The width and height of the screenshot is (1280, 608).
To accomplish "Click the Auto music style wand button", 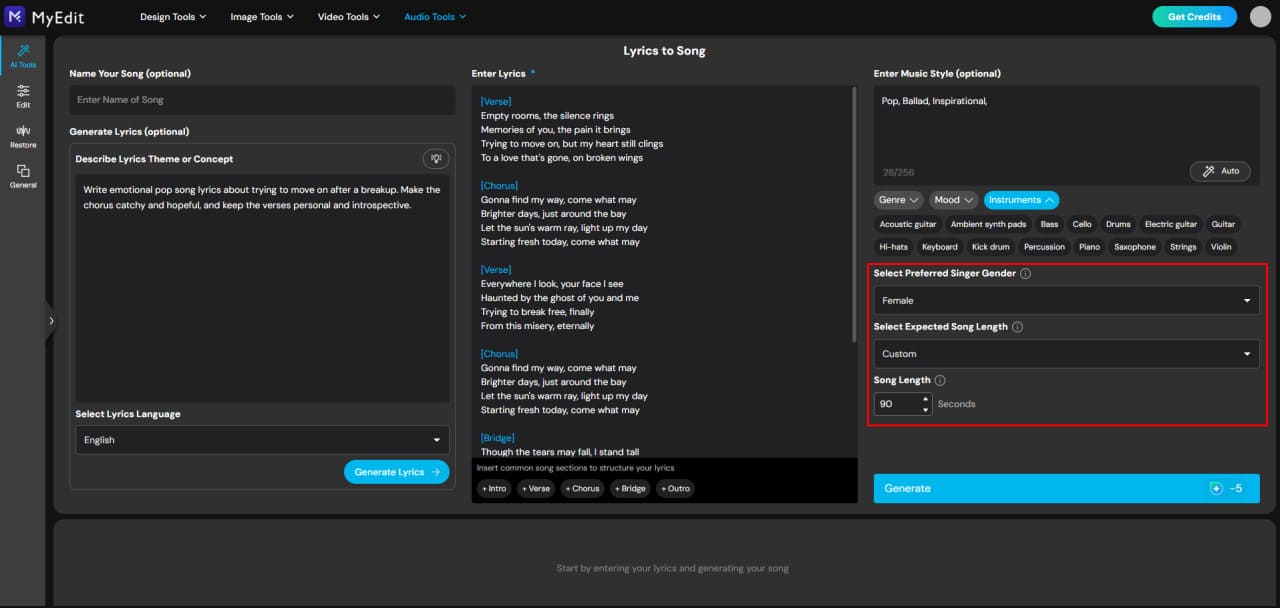I will pos(1219,170).
